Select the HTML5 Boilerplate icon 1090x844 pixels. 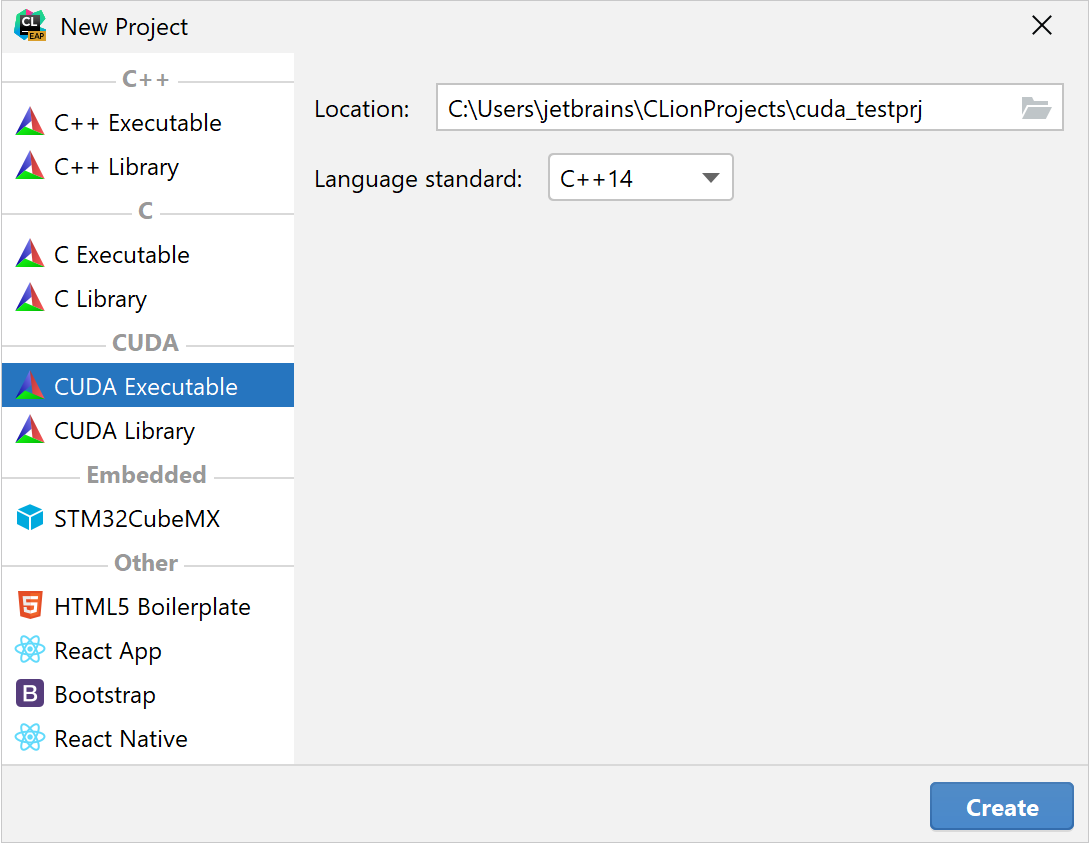(30, 606)
